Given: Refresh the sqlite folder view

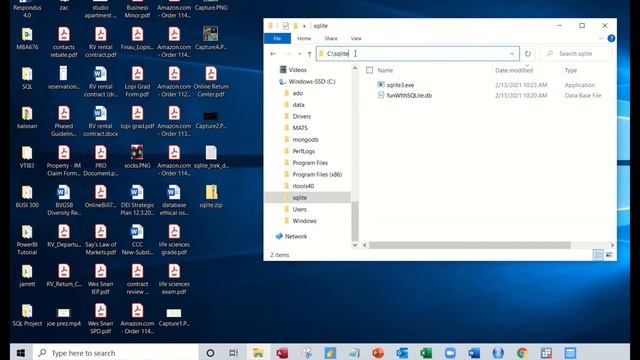Looking at the screenshot, I should (528, 54).
